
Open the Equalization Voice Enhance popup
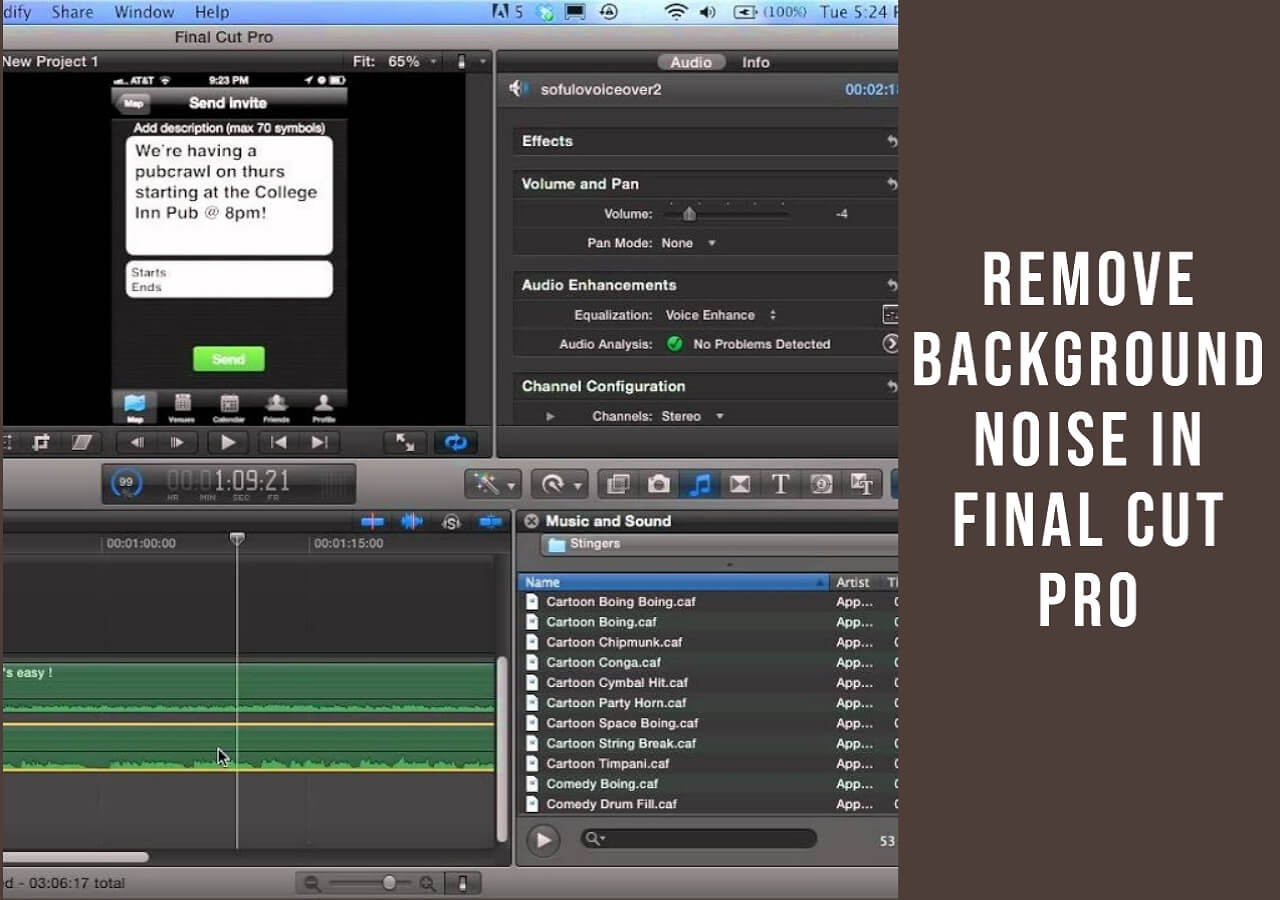(720, 315)
